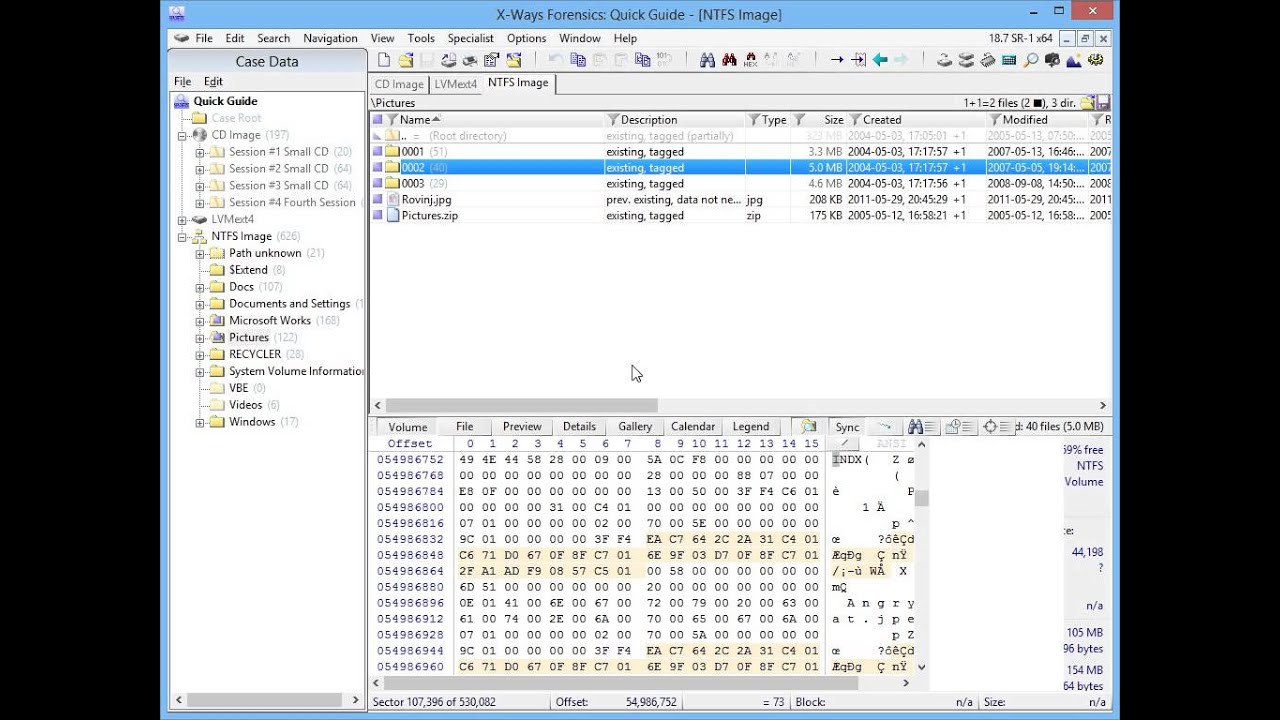
Task: Switch to the CD Image tab
Action: pos(399,84)
